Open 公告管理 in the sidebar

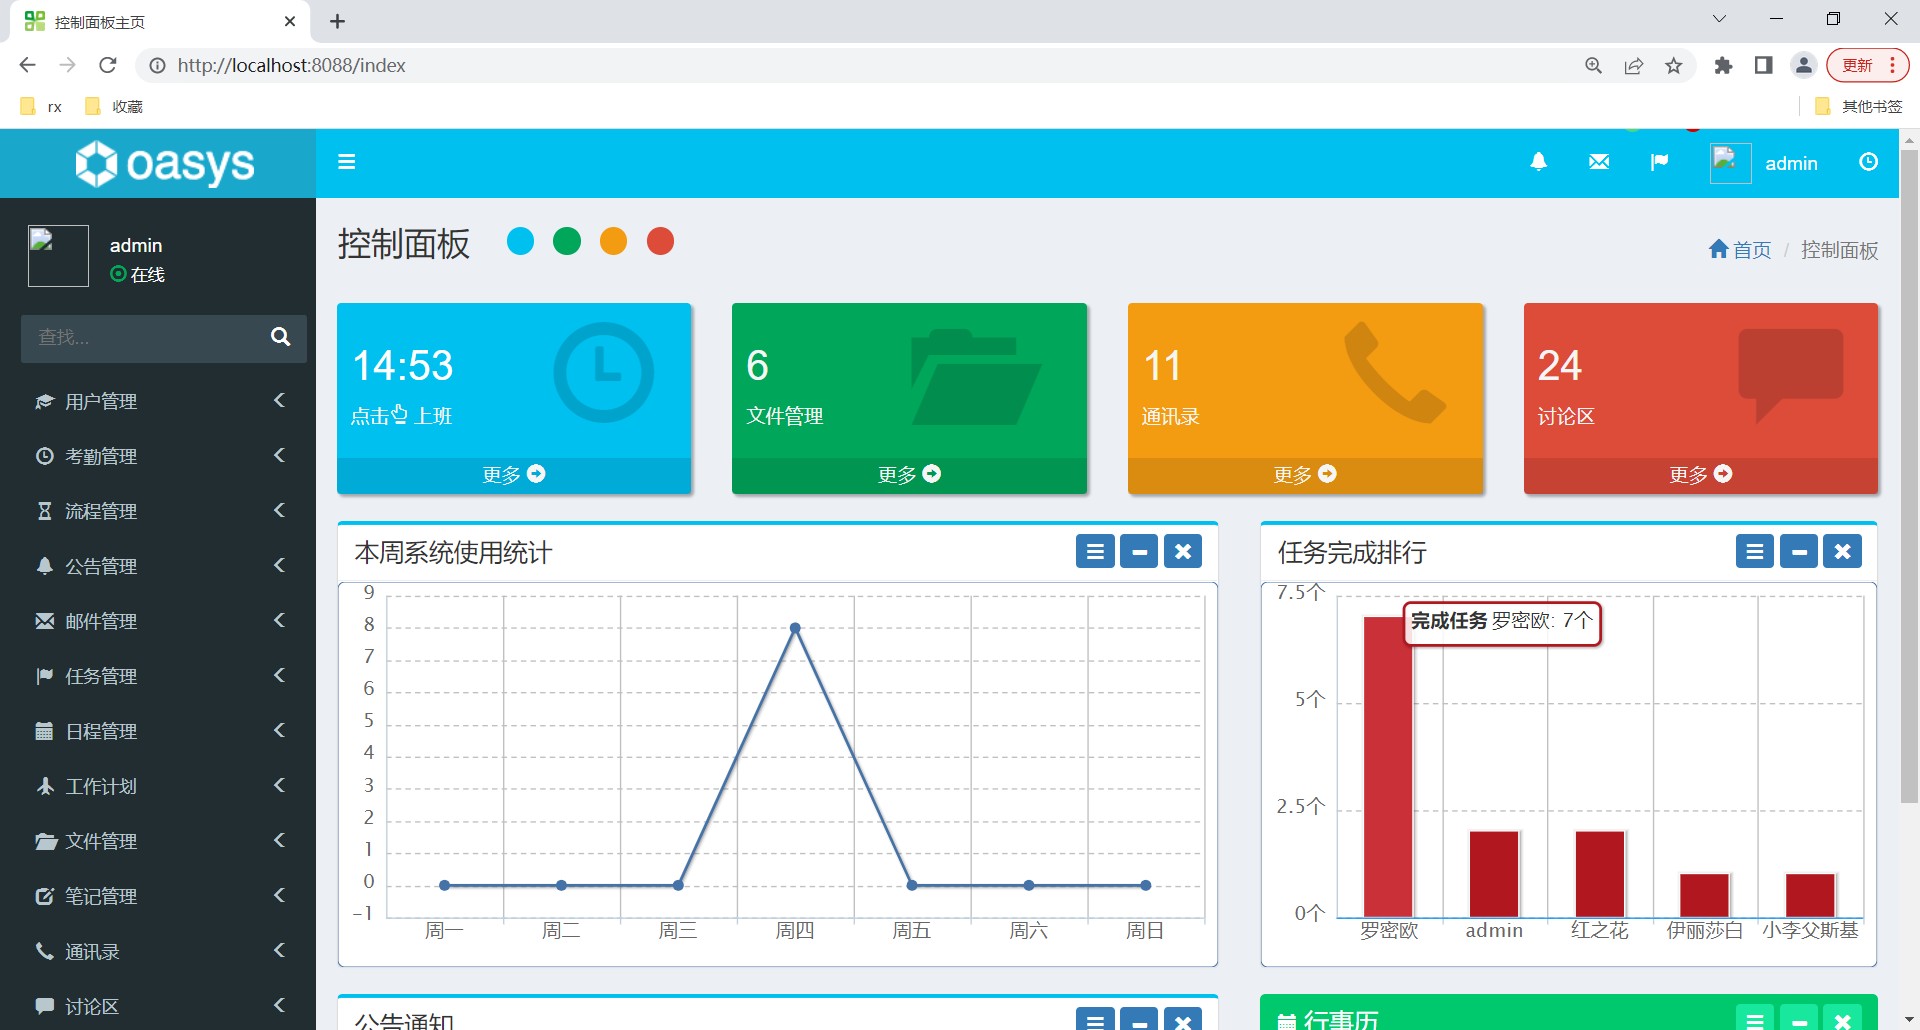coord(158,566)
